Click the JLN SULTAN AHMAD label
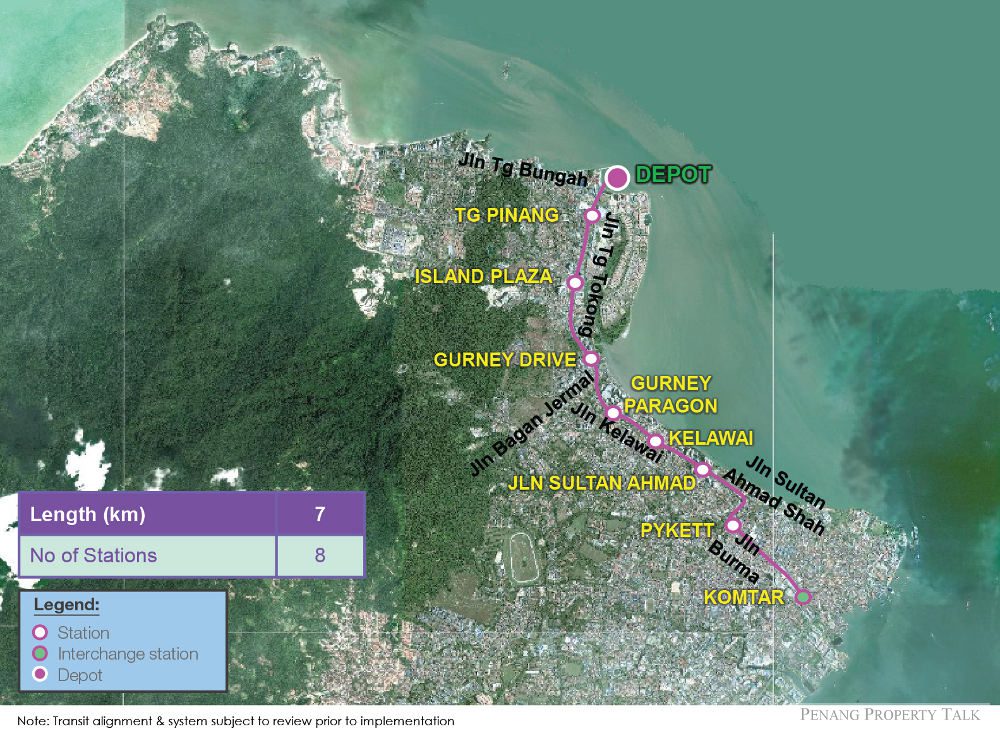This screenshot has width=1000, height=736. [x=601, y=483]
